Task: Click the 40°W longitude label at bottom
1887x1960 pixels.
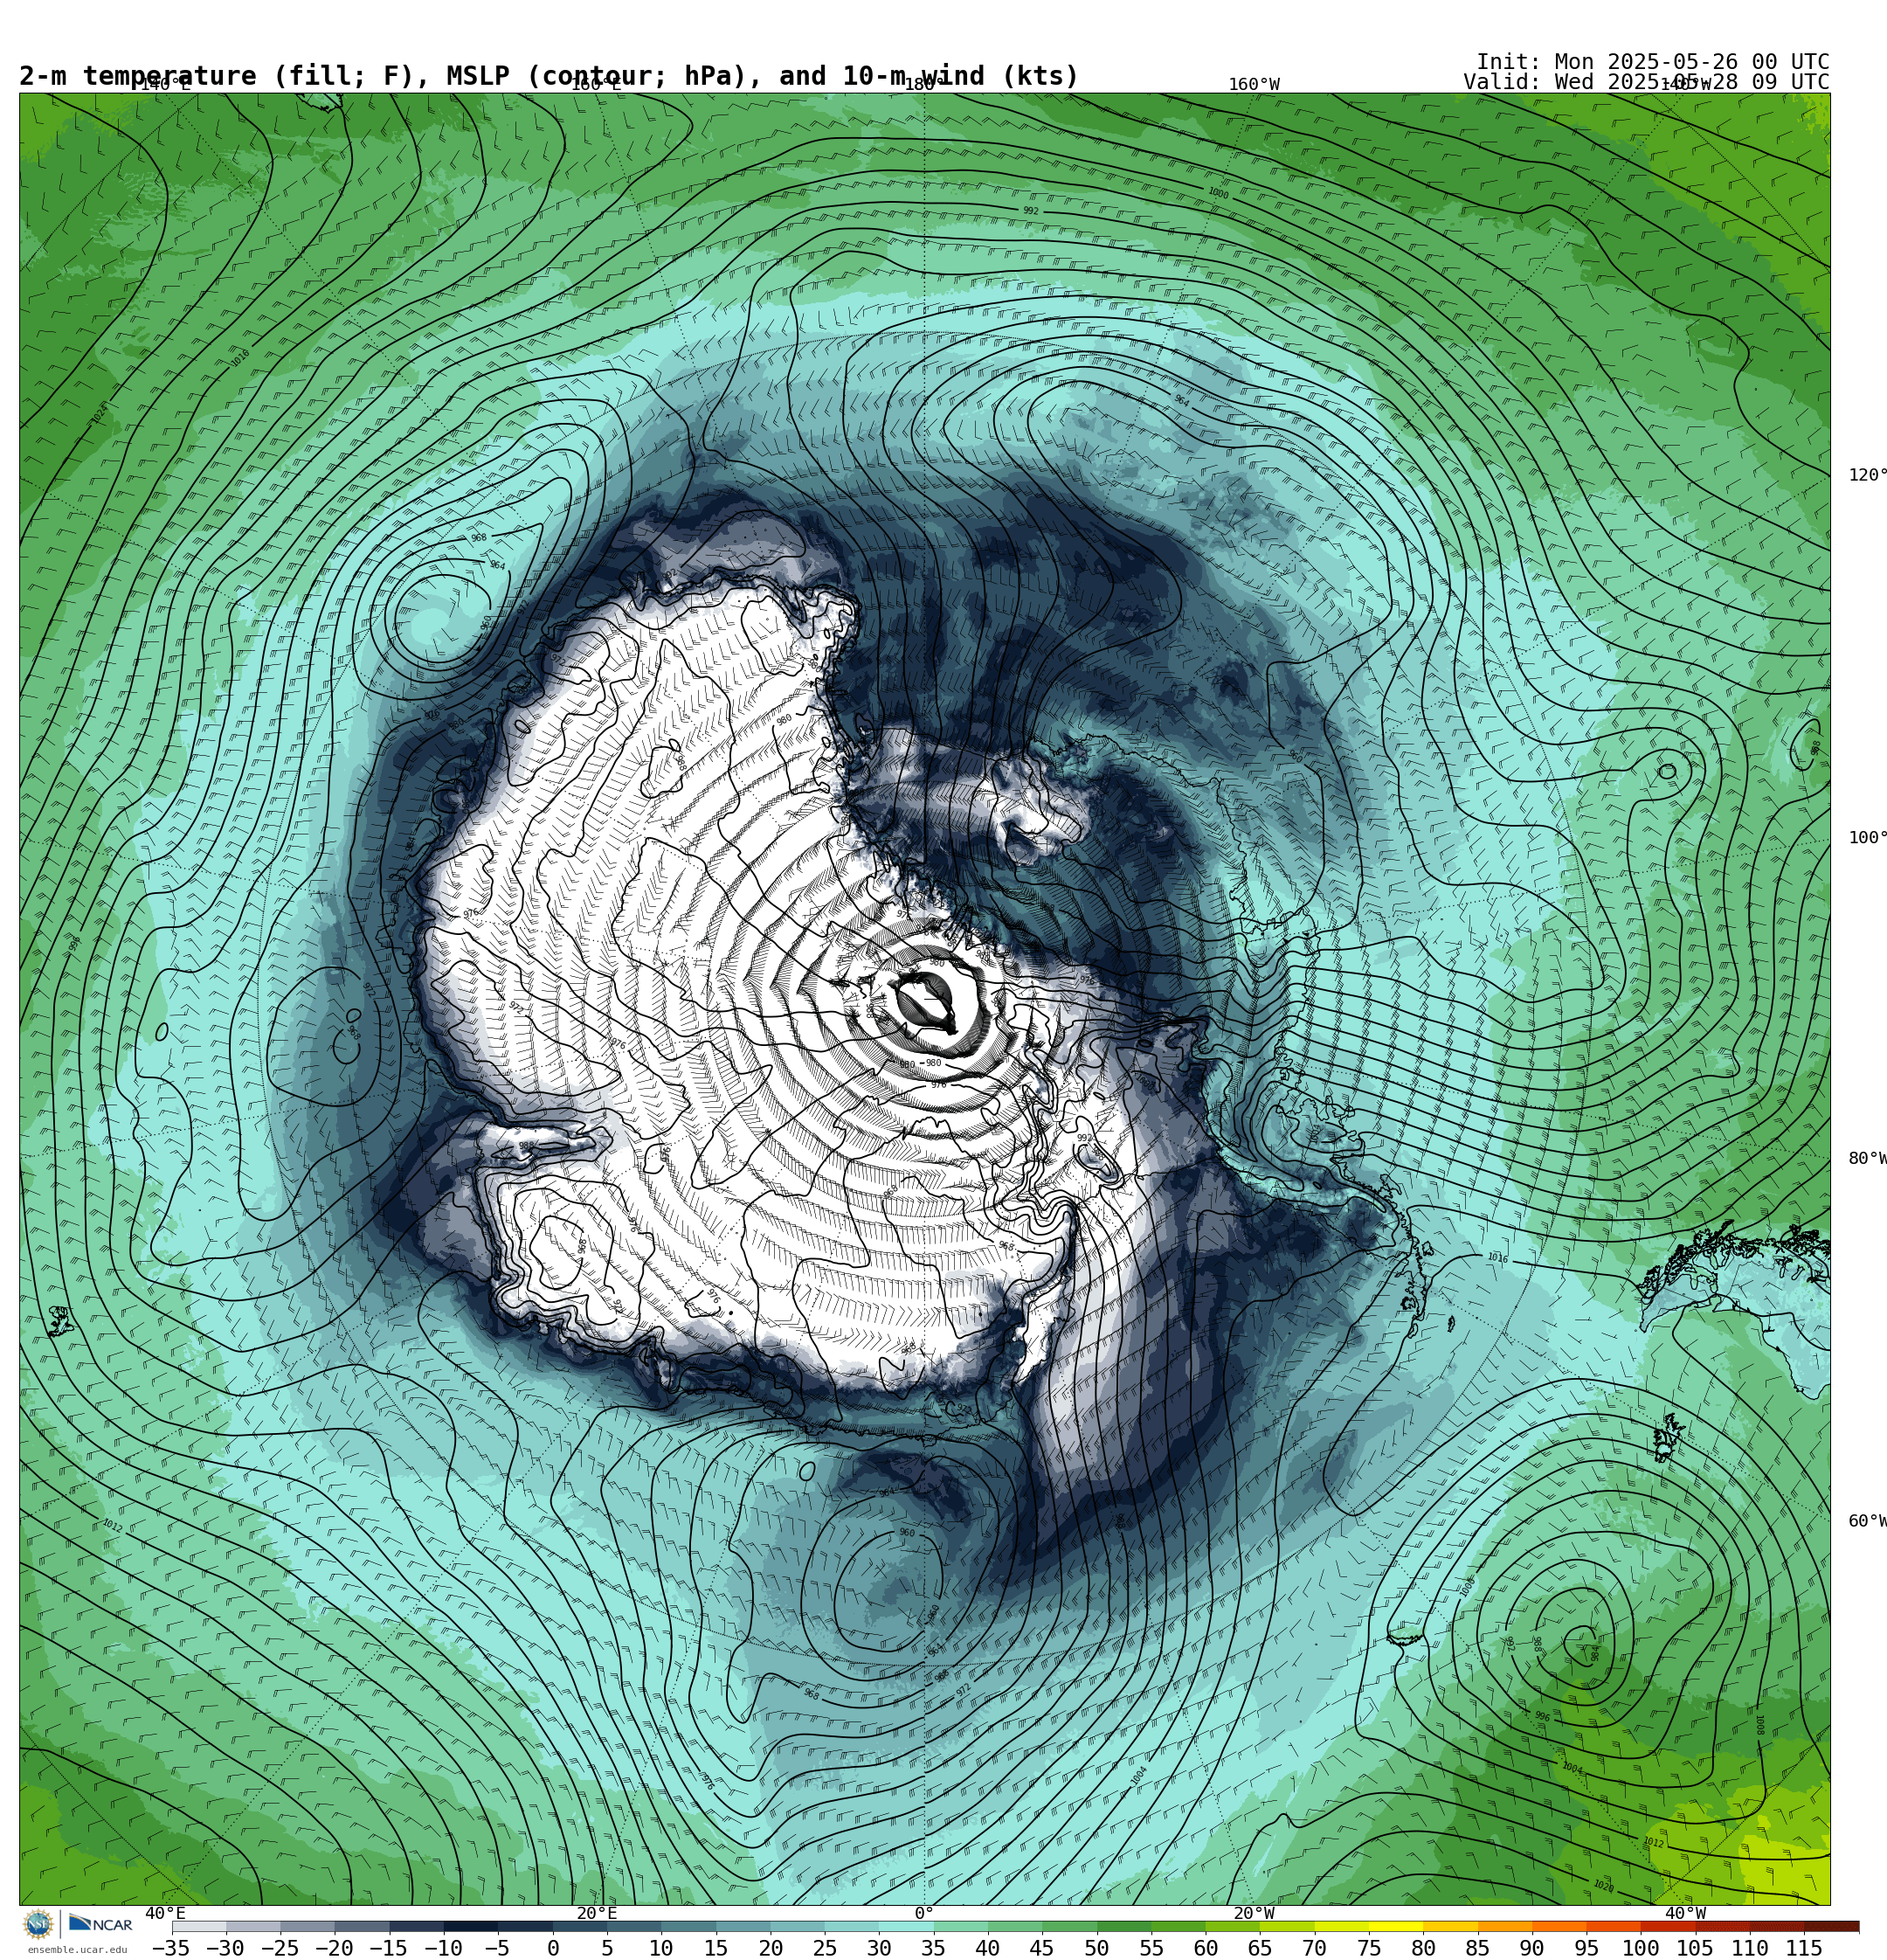Action: tap(1685, 1914)
